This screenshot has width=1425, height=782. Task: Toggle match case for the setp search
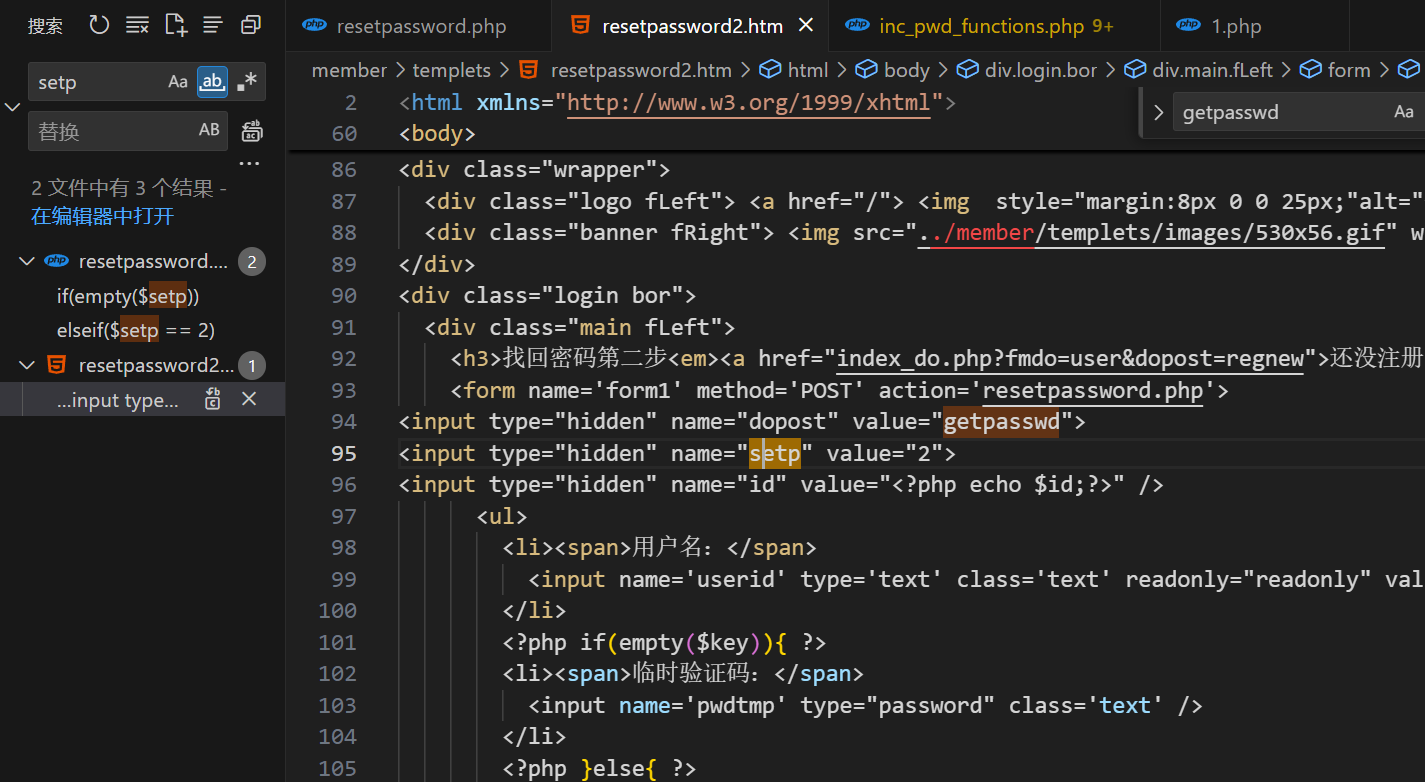[x=178, y=82]
